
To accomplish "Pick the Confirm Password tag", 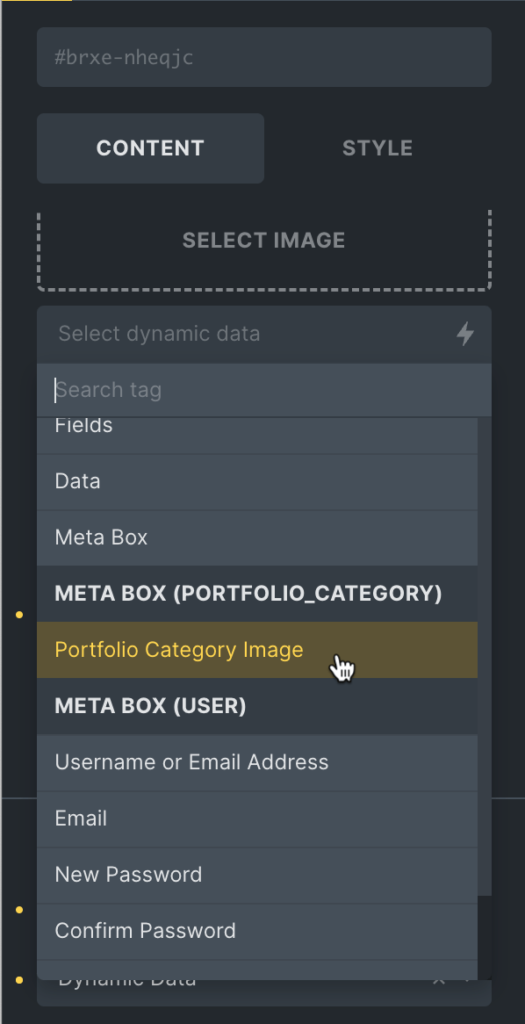I will [x=257, y=931].
